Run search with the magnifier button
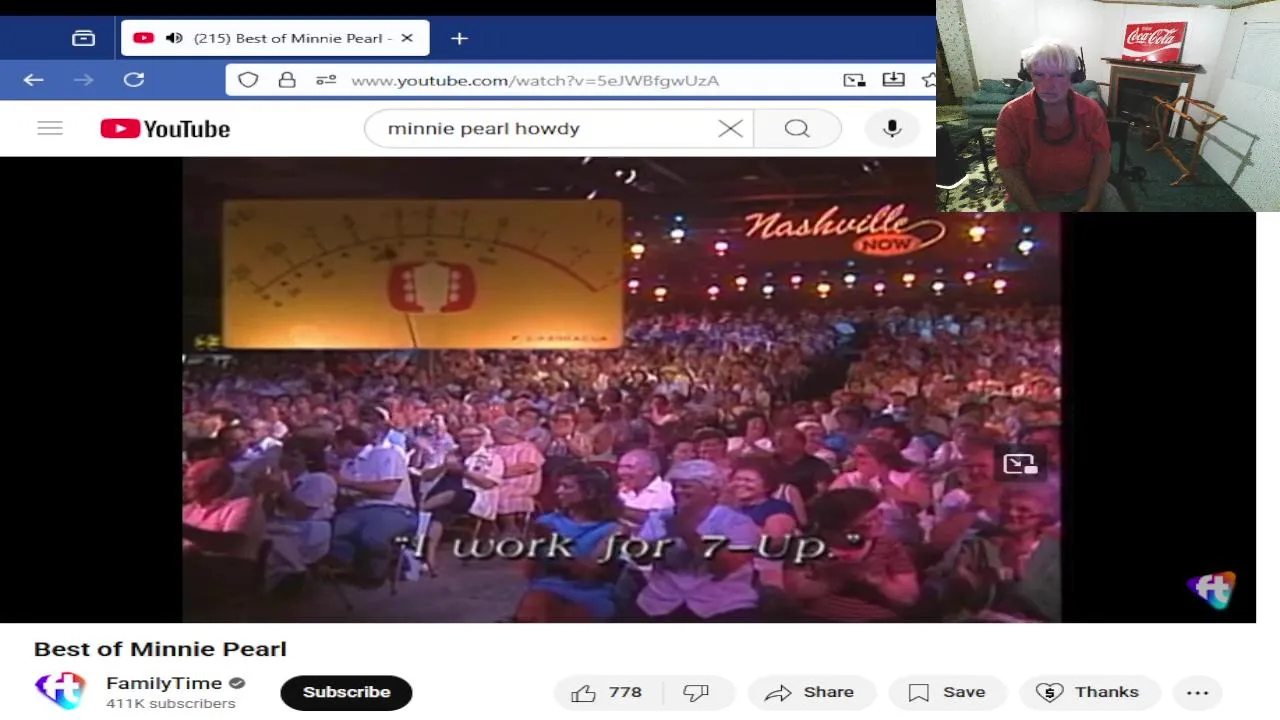The image size is (1280, 720). (797, 128)
